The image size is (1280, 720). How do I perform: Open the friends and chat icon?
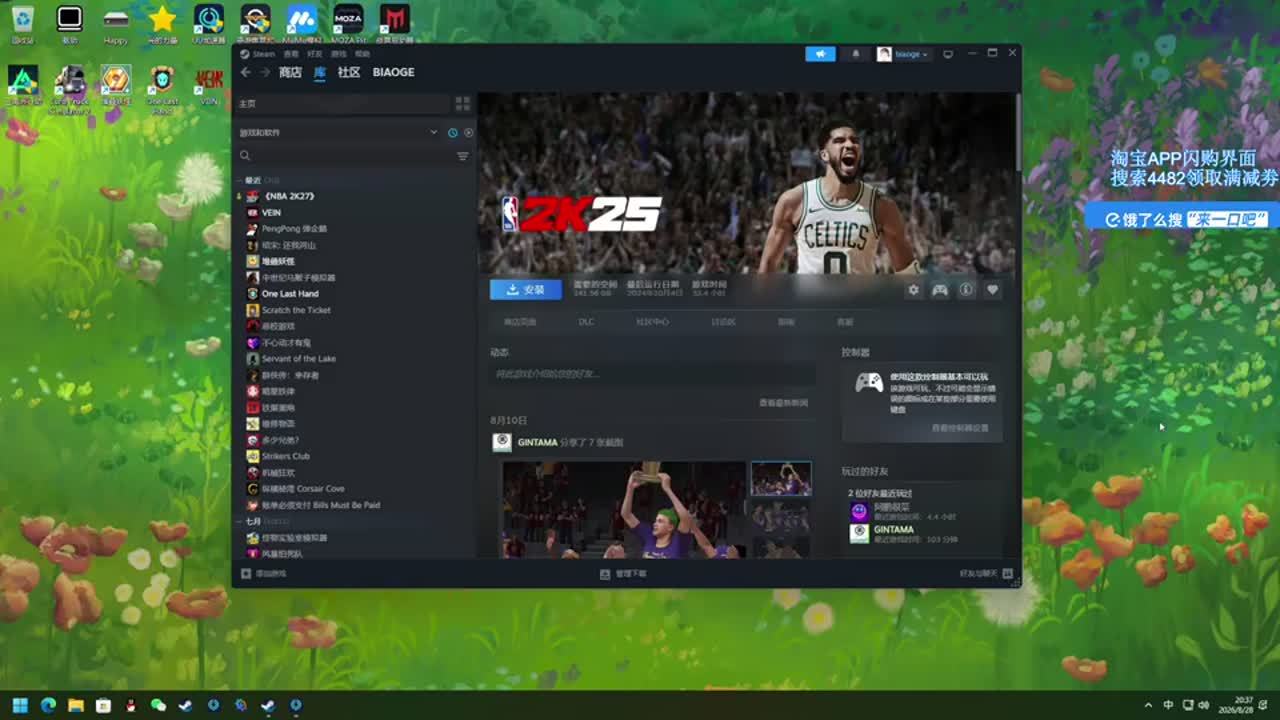click(x=1007, y=574)
